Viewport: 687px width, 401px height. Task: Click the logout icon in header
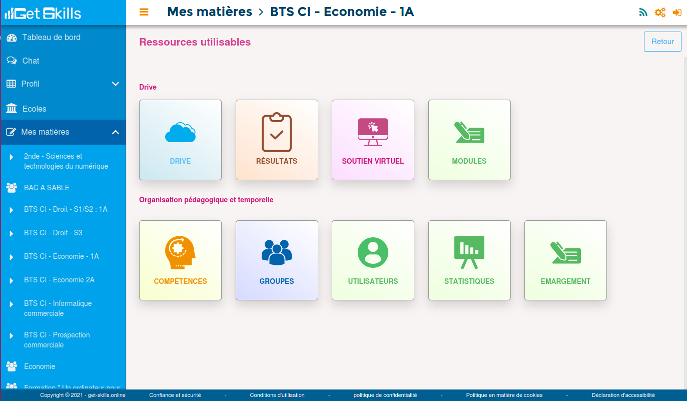(677, 12)
